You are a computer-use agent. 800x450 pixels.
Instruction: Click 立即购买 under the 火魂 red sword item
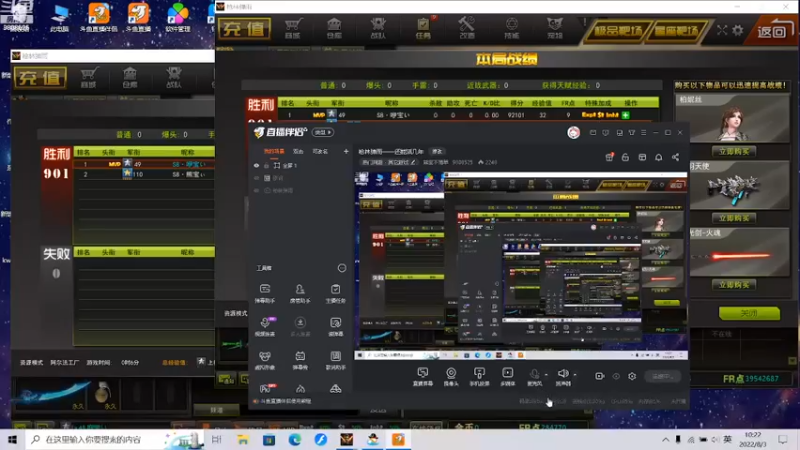[734, 285]
